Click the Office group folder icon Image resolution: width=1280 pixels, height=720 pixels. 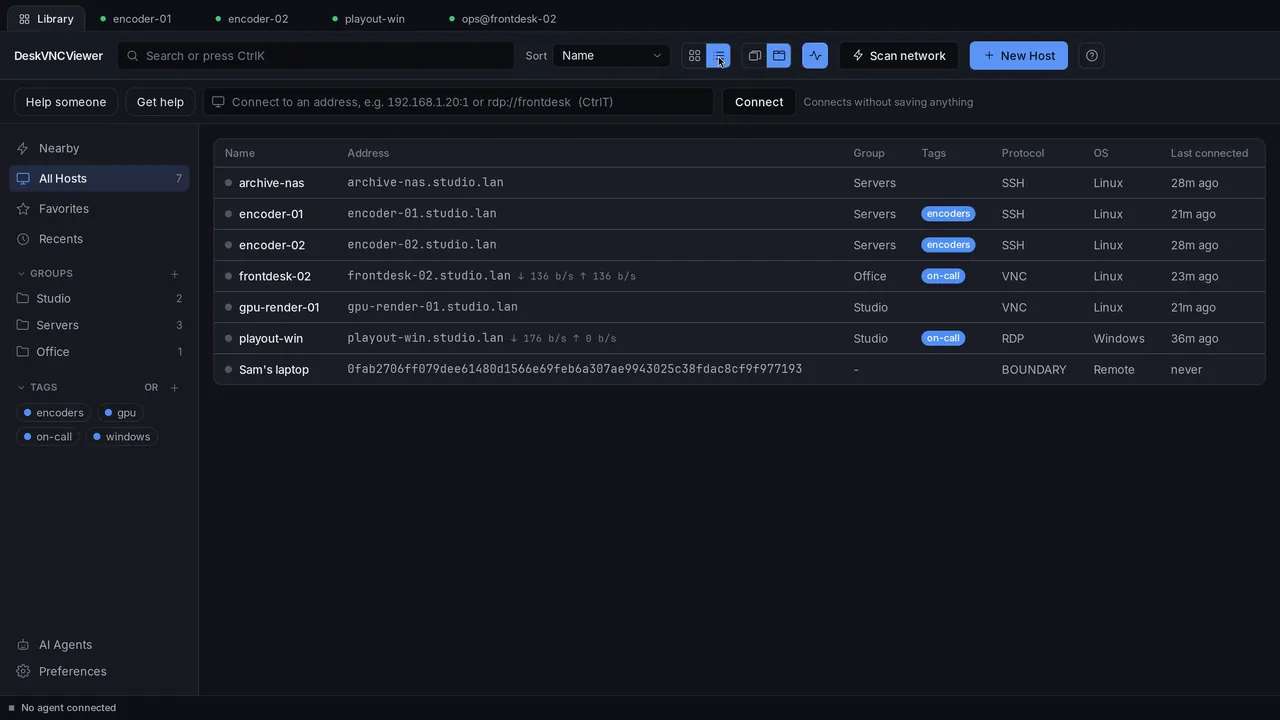point(23,352)
